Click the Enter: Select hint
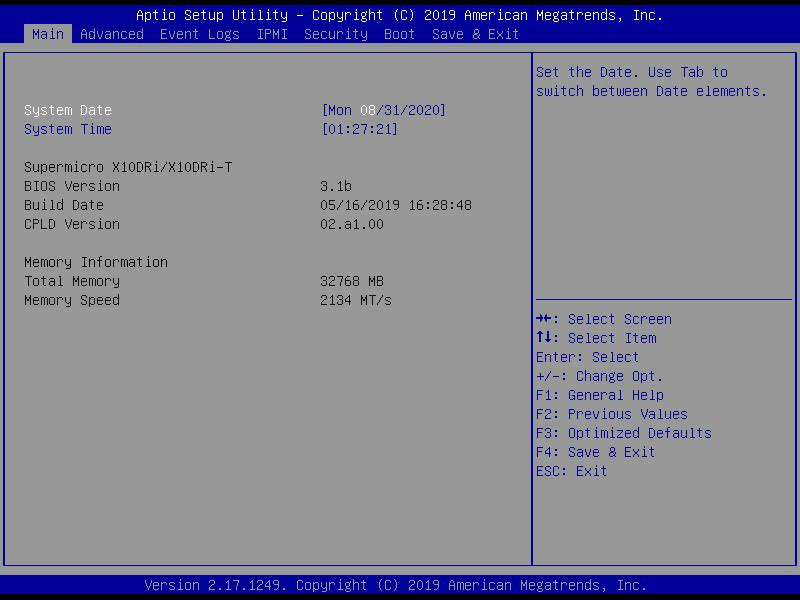This screenshot has height=600, width=800. coord(587,357)
